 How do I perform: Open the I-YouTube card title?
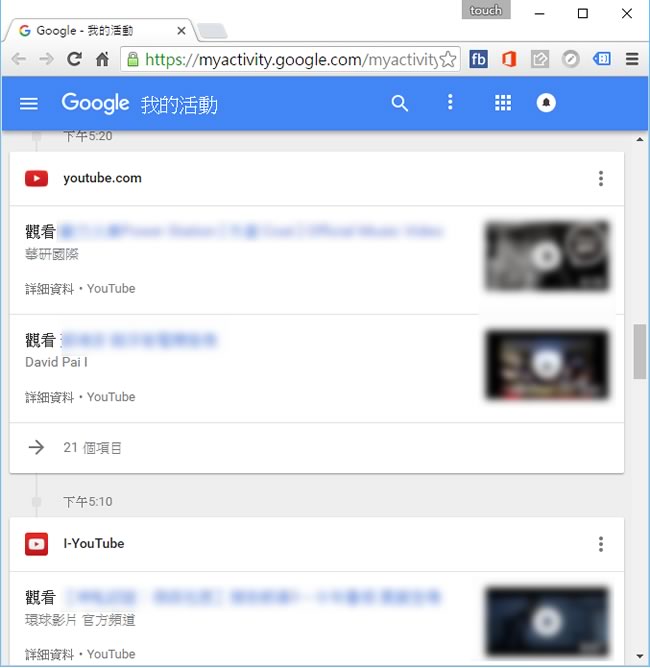94,544
